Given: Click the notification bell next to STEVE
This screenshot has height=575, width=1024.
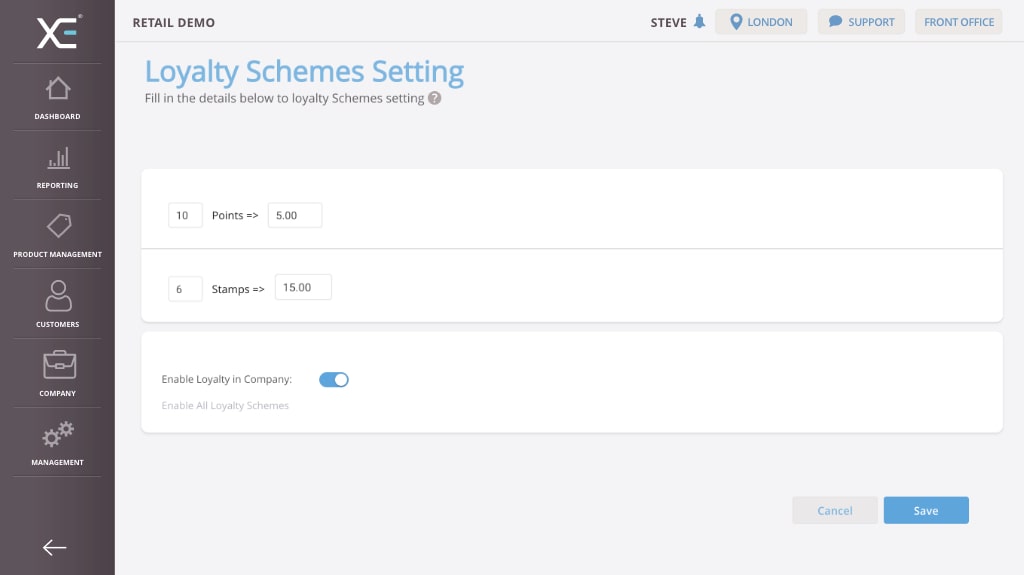Looking at the screenshot, I should coord(699,22).
